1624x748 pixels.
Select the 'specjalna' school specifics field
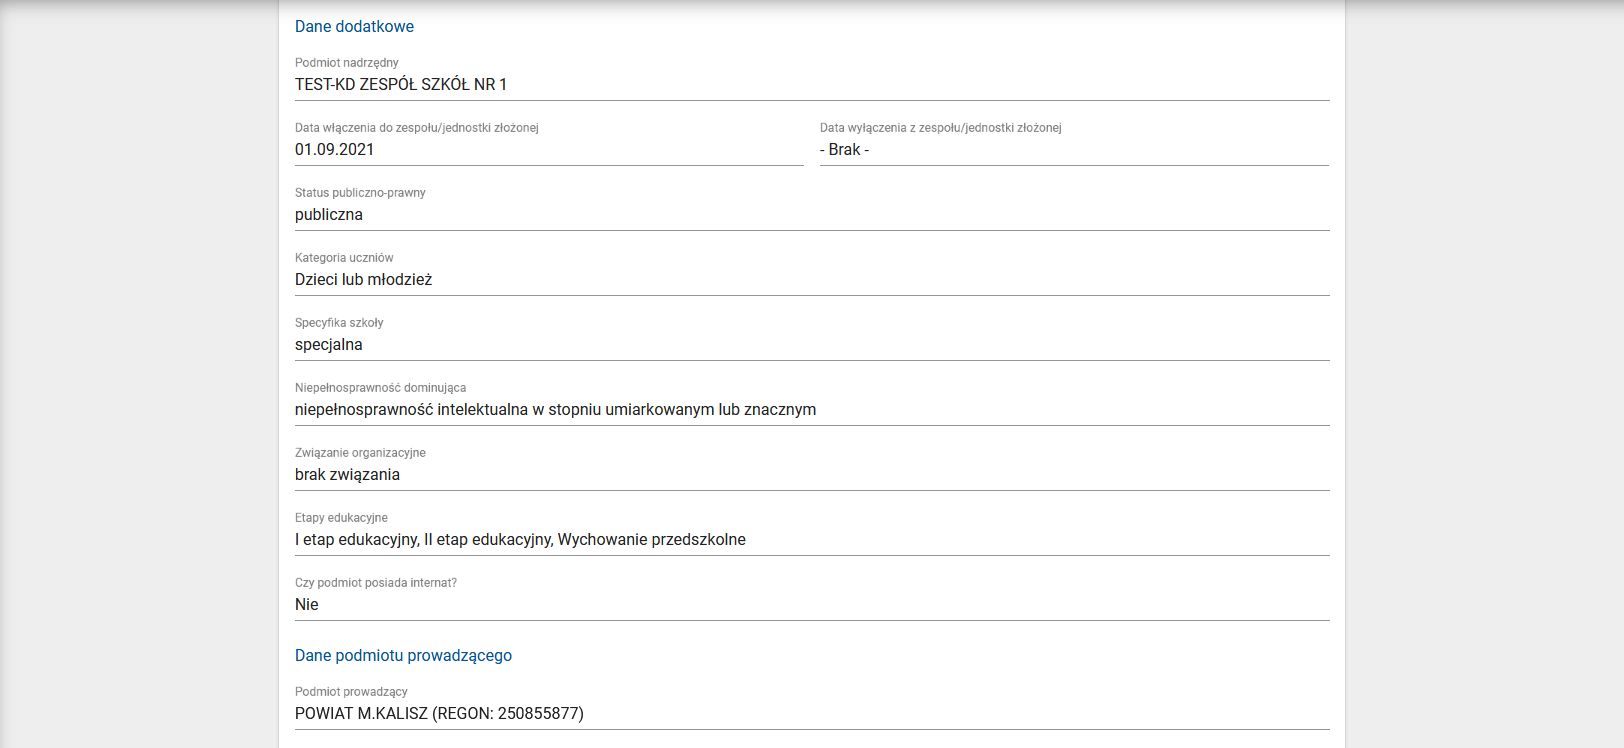coord(329,345)
